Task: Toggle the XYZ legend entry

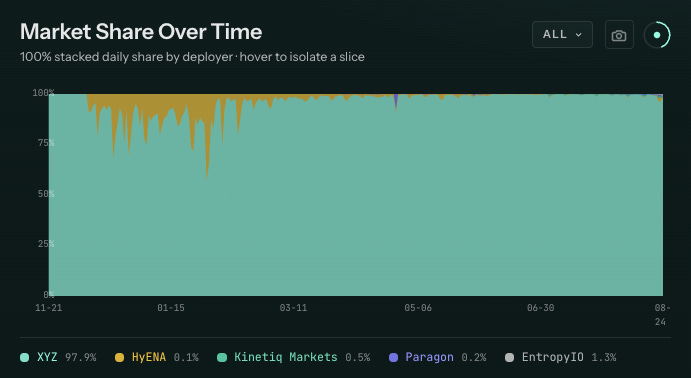Action: pos(58,357)
